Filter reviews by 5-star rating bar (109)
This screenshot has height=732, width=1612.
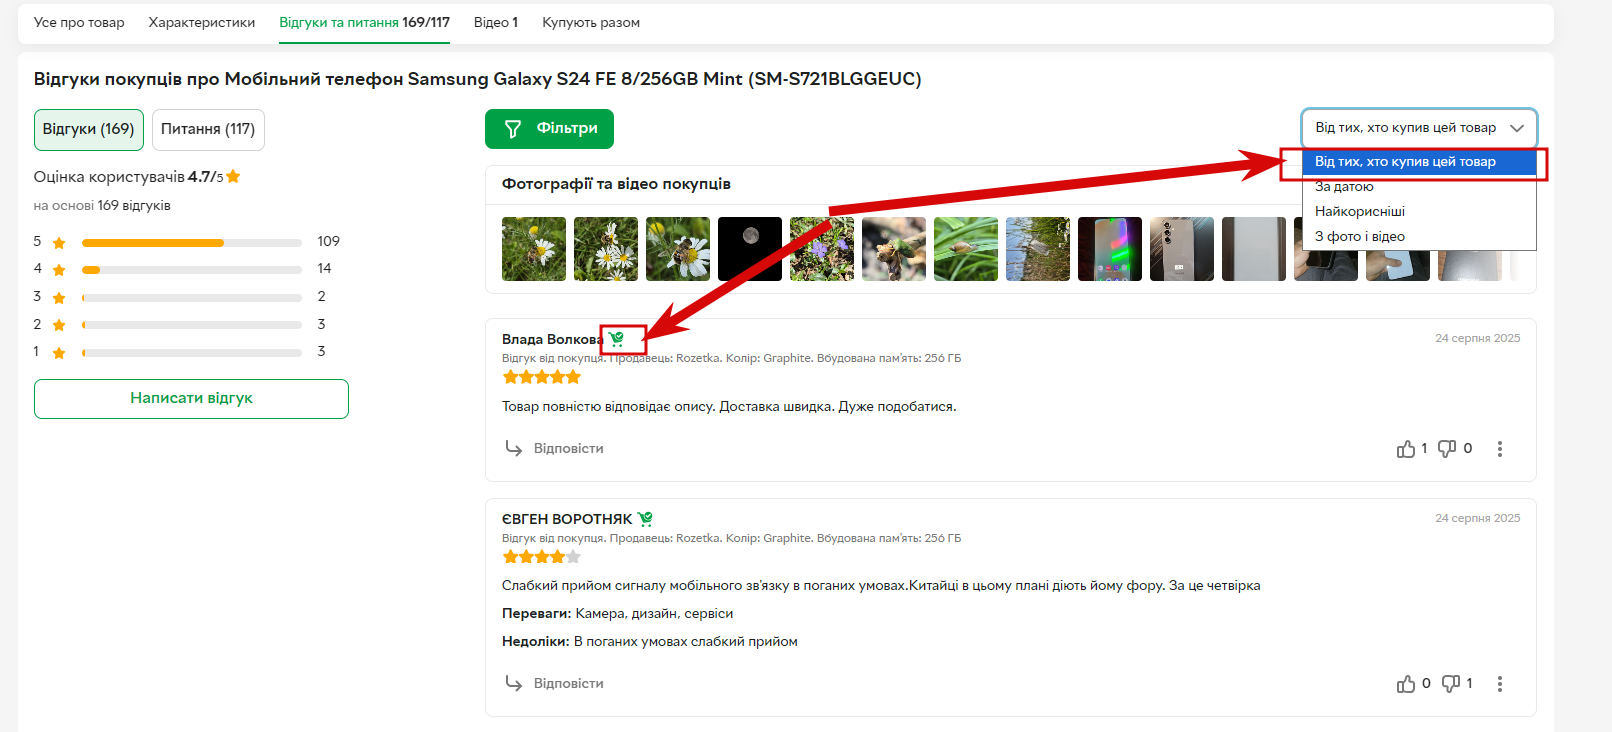pyautogui.click(x=192, y=242)
